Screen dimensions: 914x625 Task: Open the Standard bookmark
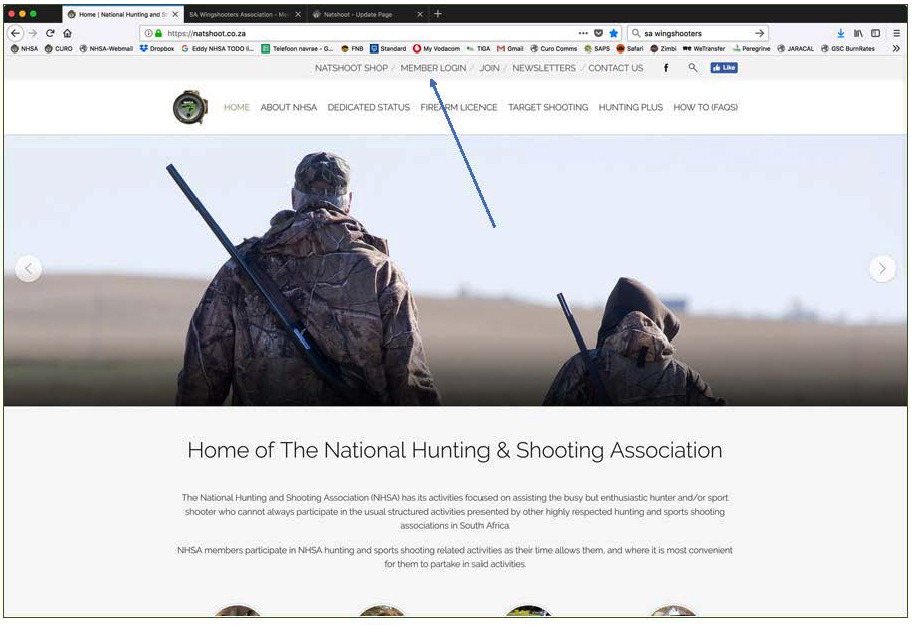pos(388,48)
